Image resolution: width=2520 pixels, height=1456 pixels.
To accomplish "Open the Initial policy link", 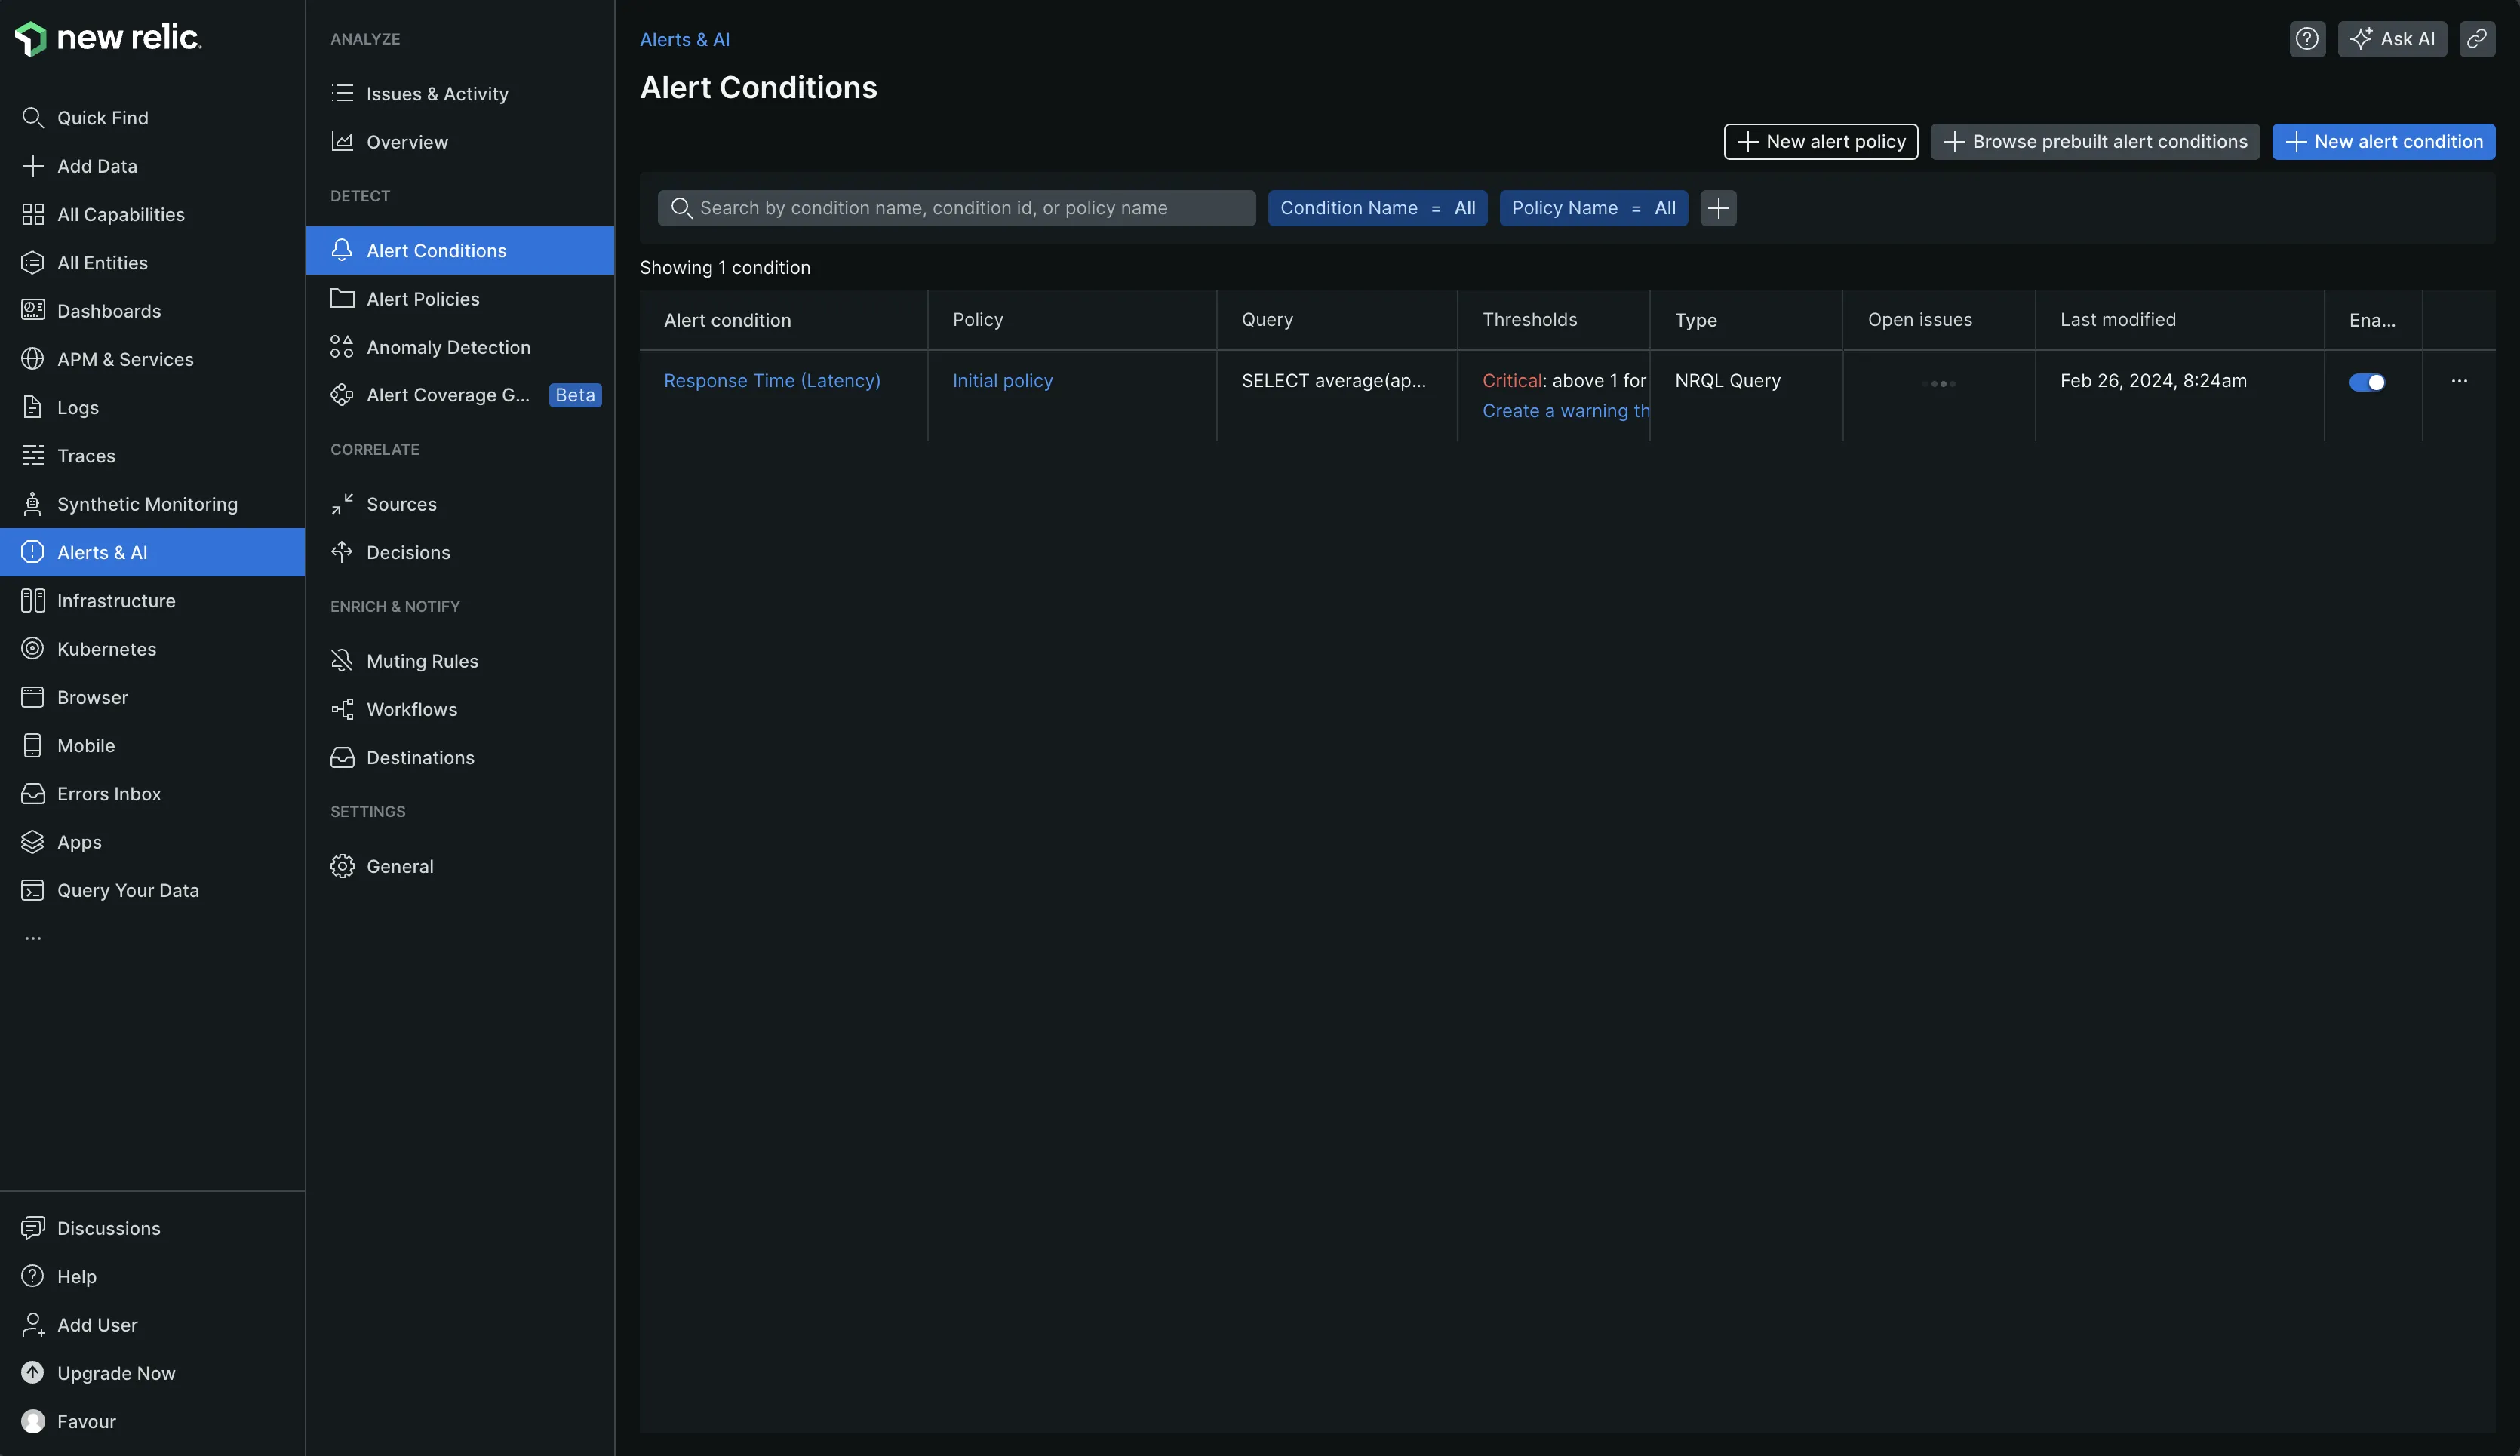I will (1002, 381).
